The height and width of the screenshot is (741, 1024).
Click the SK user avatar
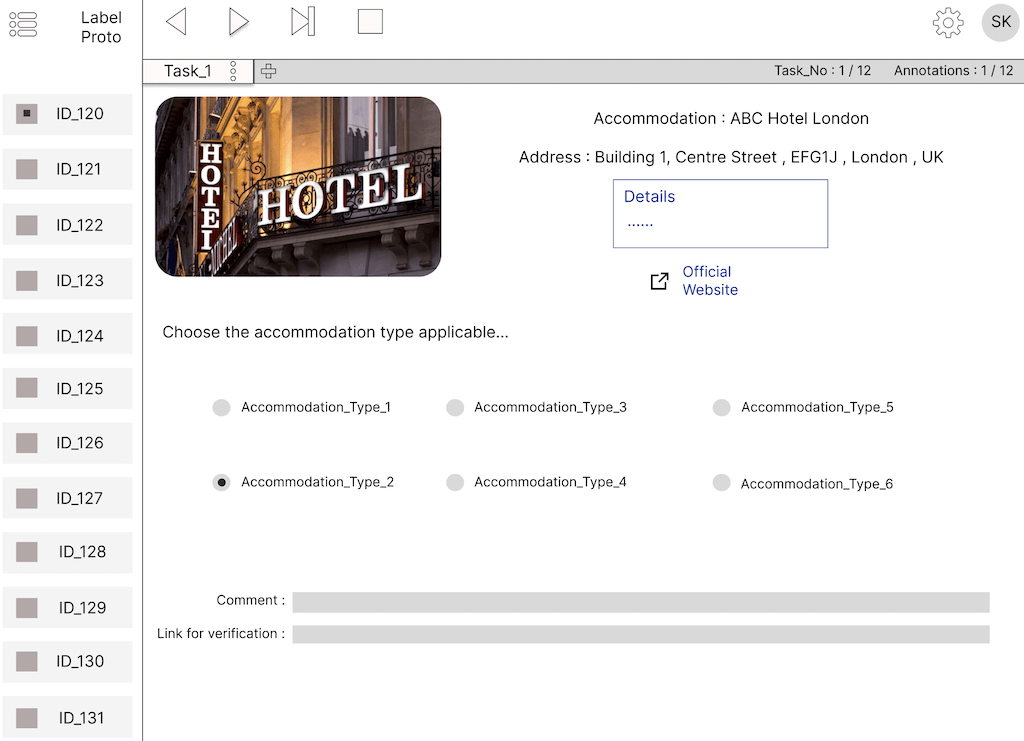click(x=1000, y=22)
